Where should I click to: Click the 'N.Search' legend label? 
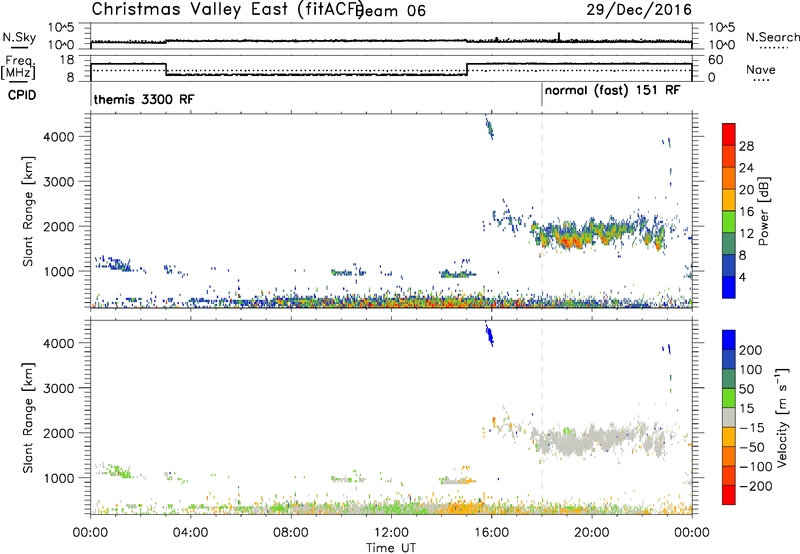772,37
